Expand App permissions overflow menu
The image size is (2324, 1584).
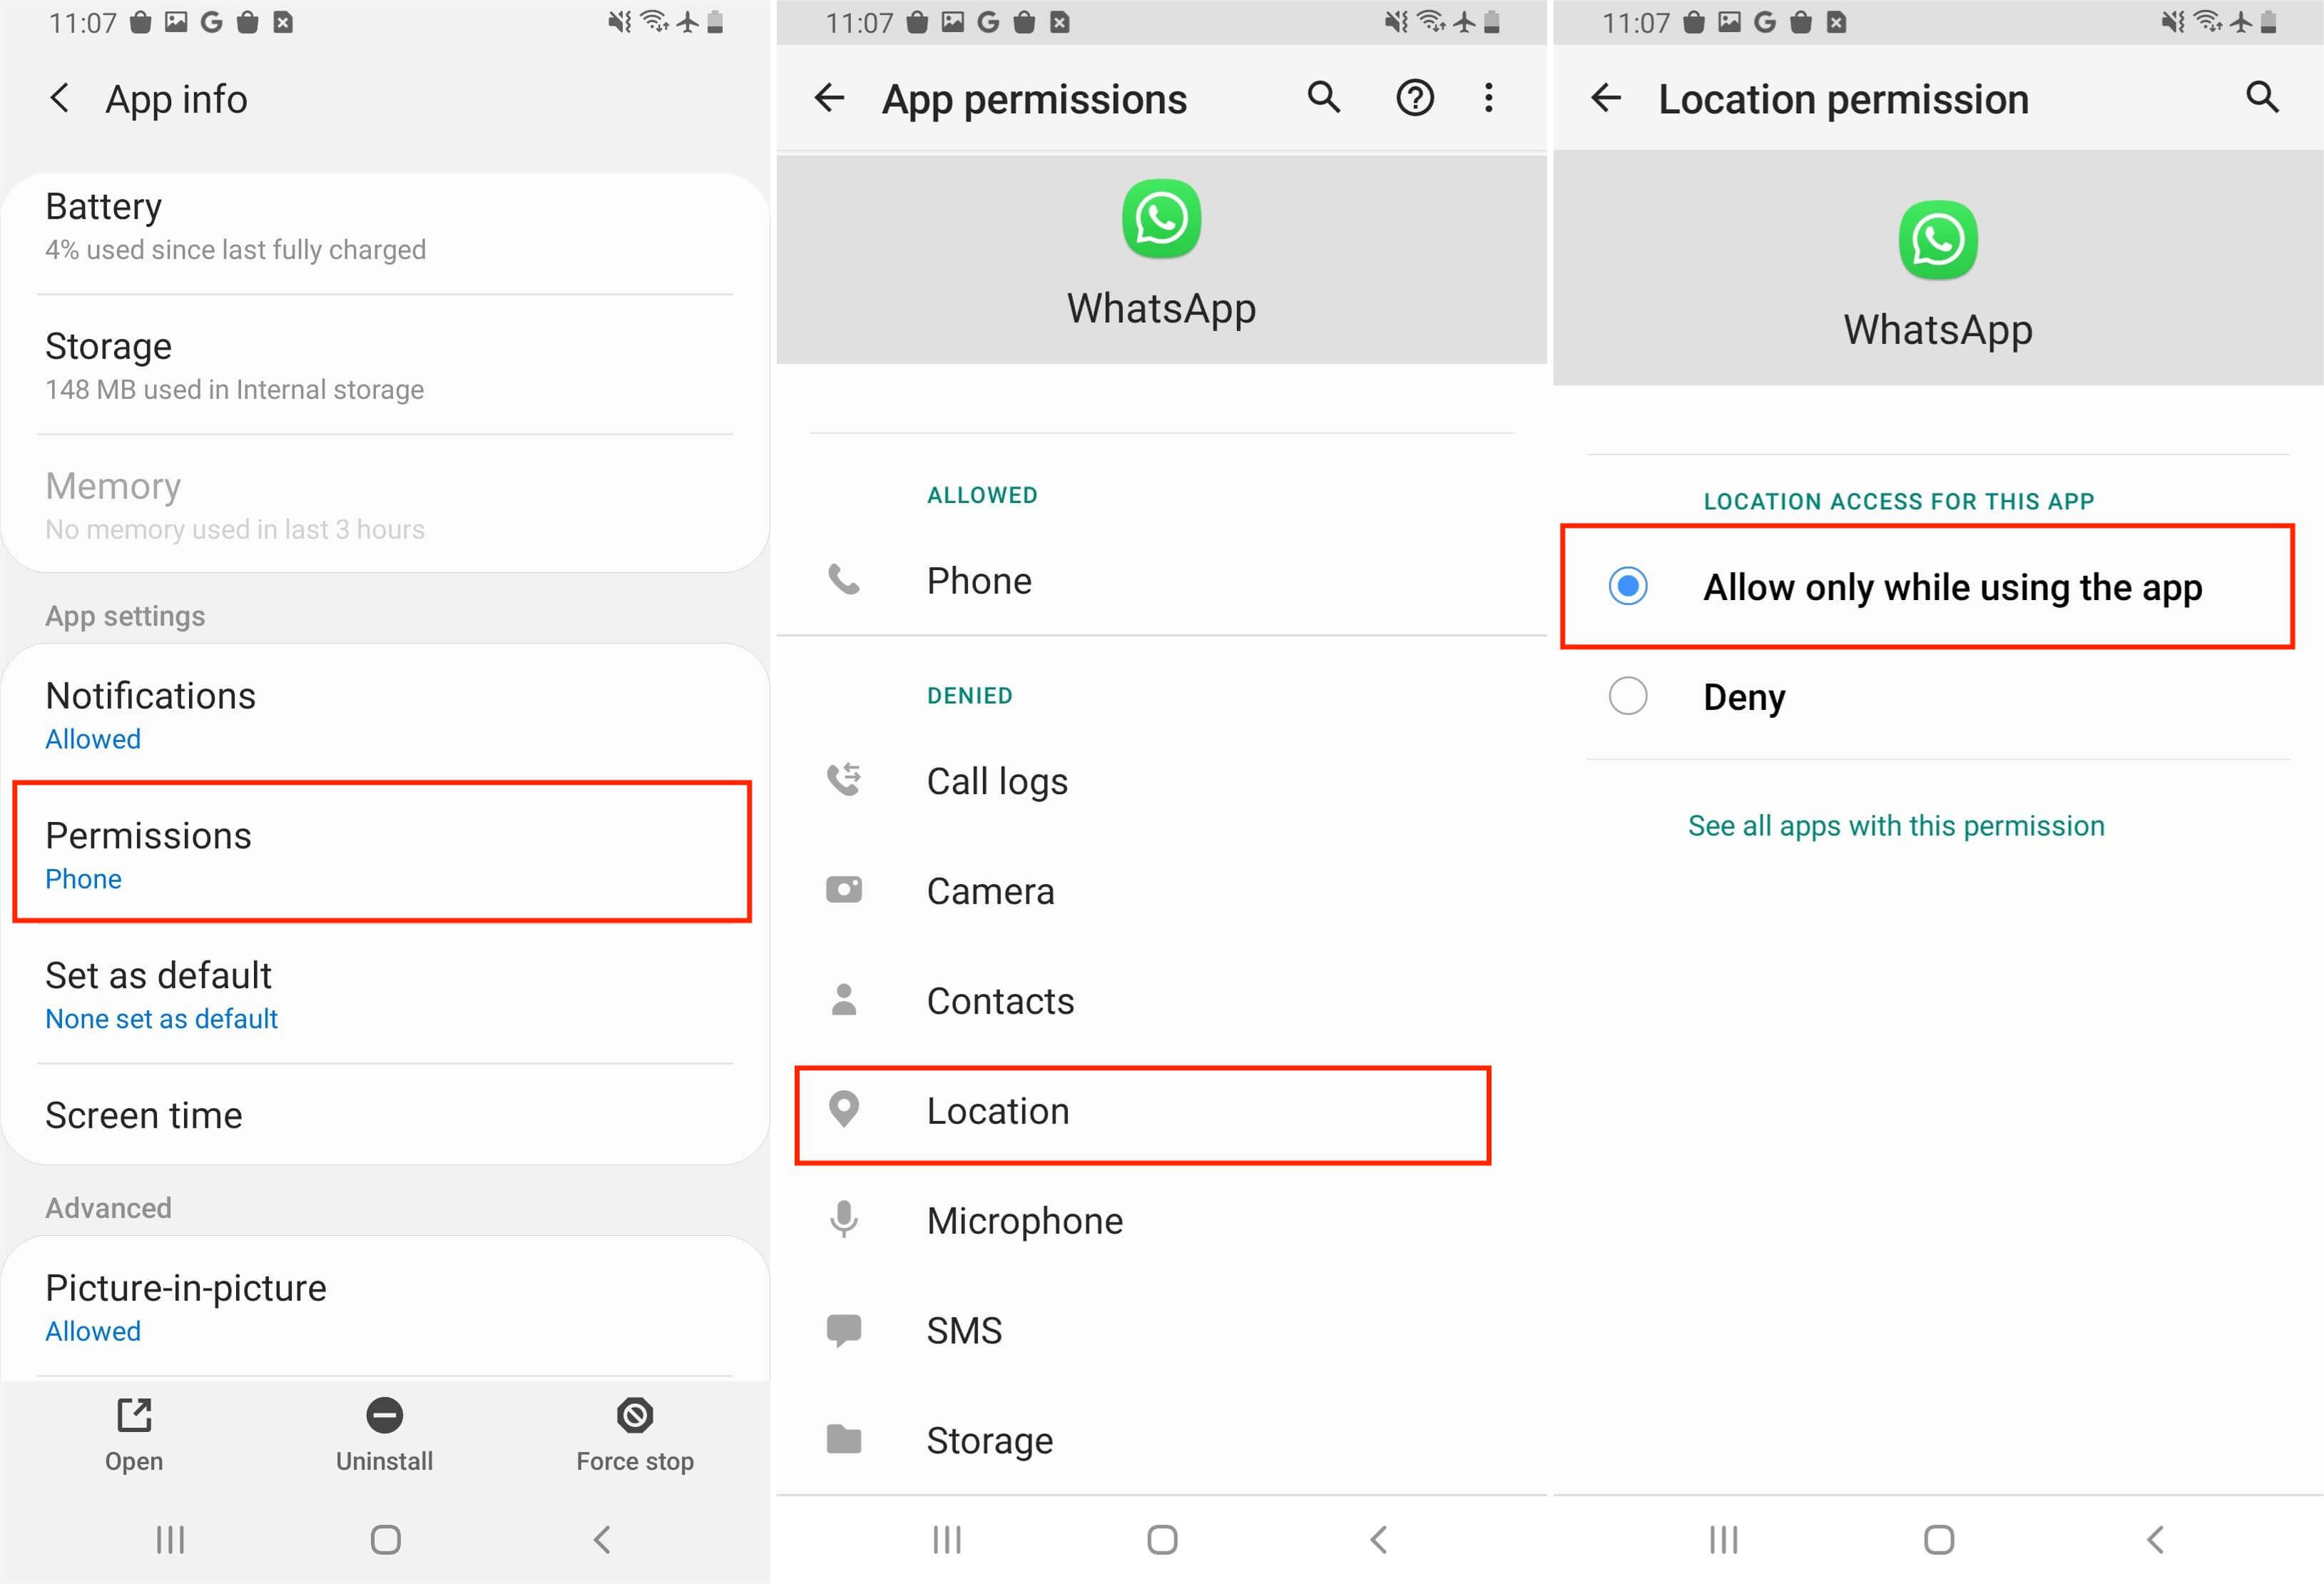click(1489, 97)
